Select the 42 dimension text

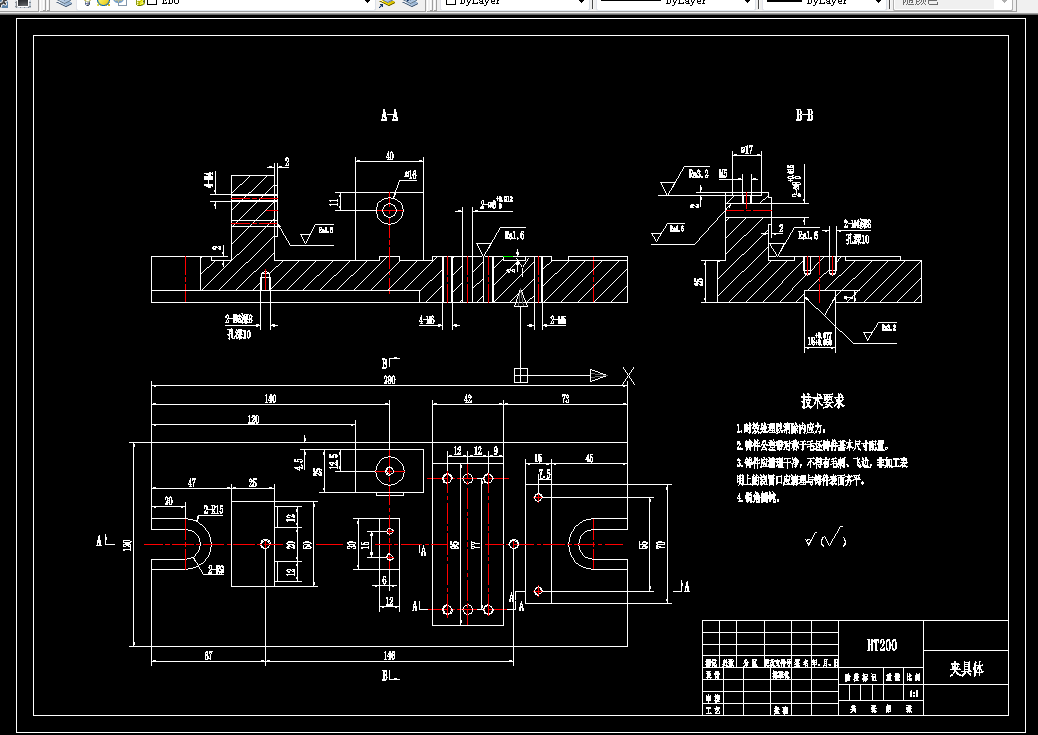click(x=467, y=399)
